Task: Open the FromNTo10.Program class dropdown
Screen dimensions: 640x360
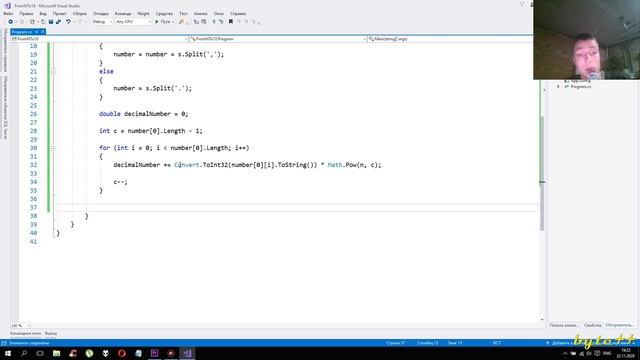Action: 278,39
